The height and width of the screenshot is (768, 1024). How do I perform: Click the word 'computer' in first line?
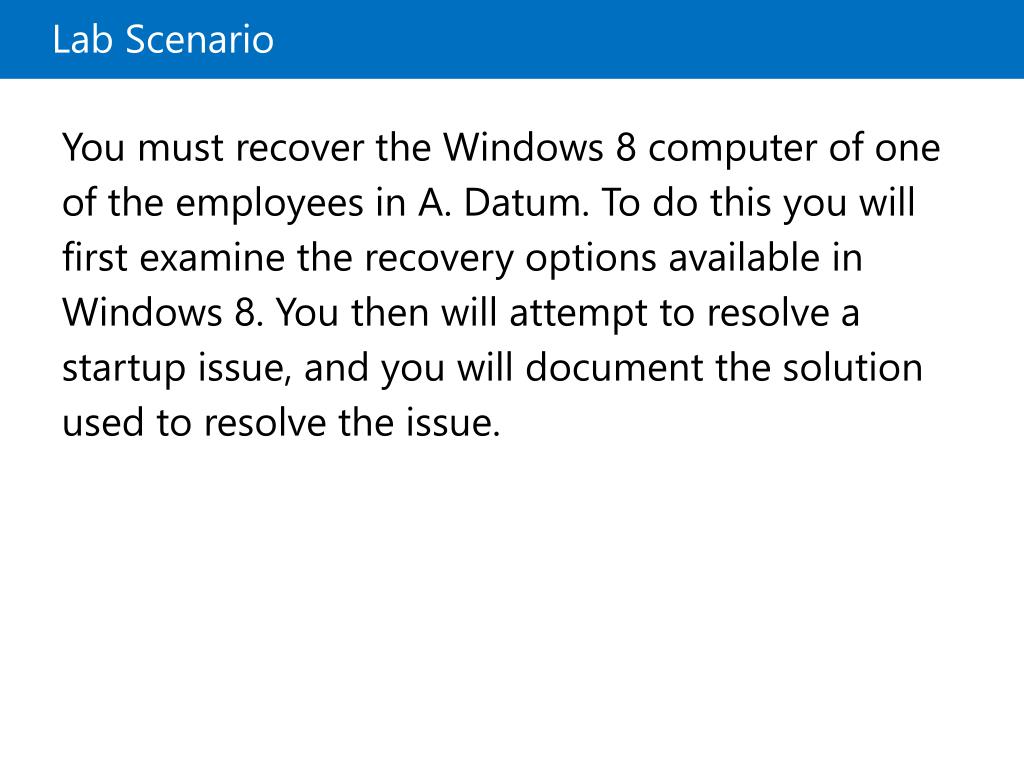tap(733, 150)
